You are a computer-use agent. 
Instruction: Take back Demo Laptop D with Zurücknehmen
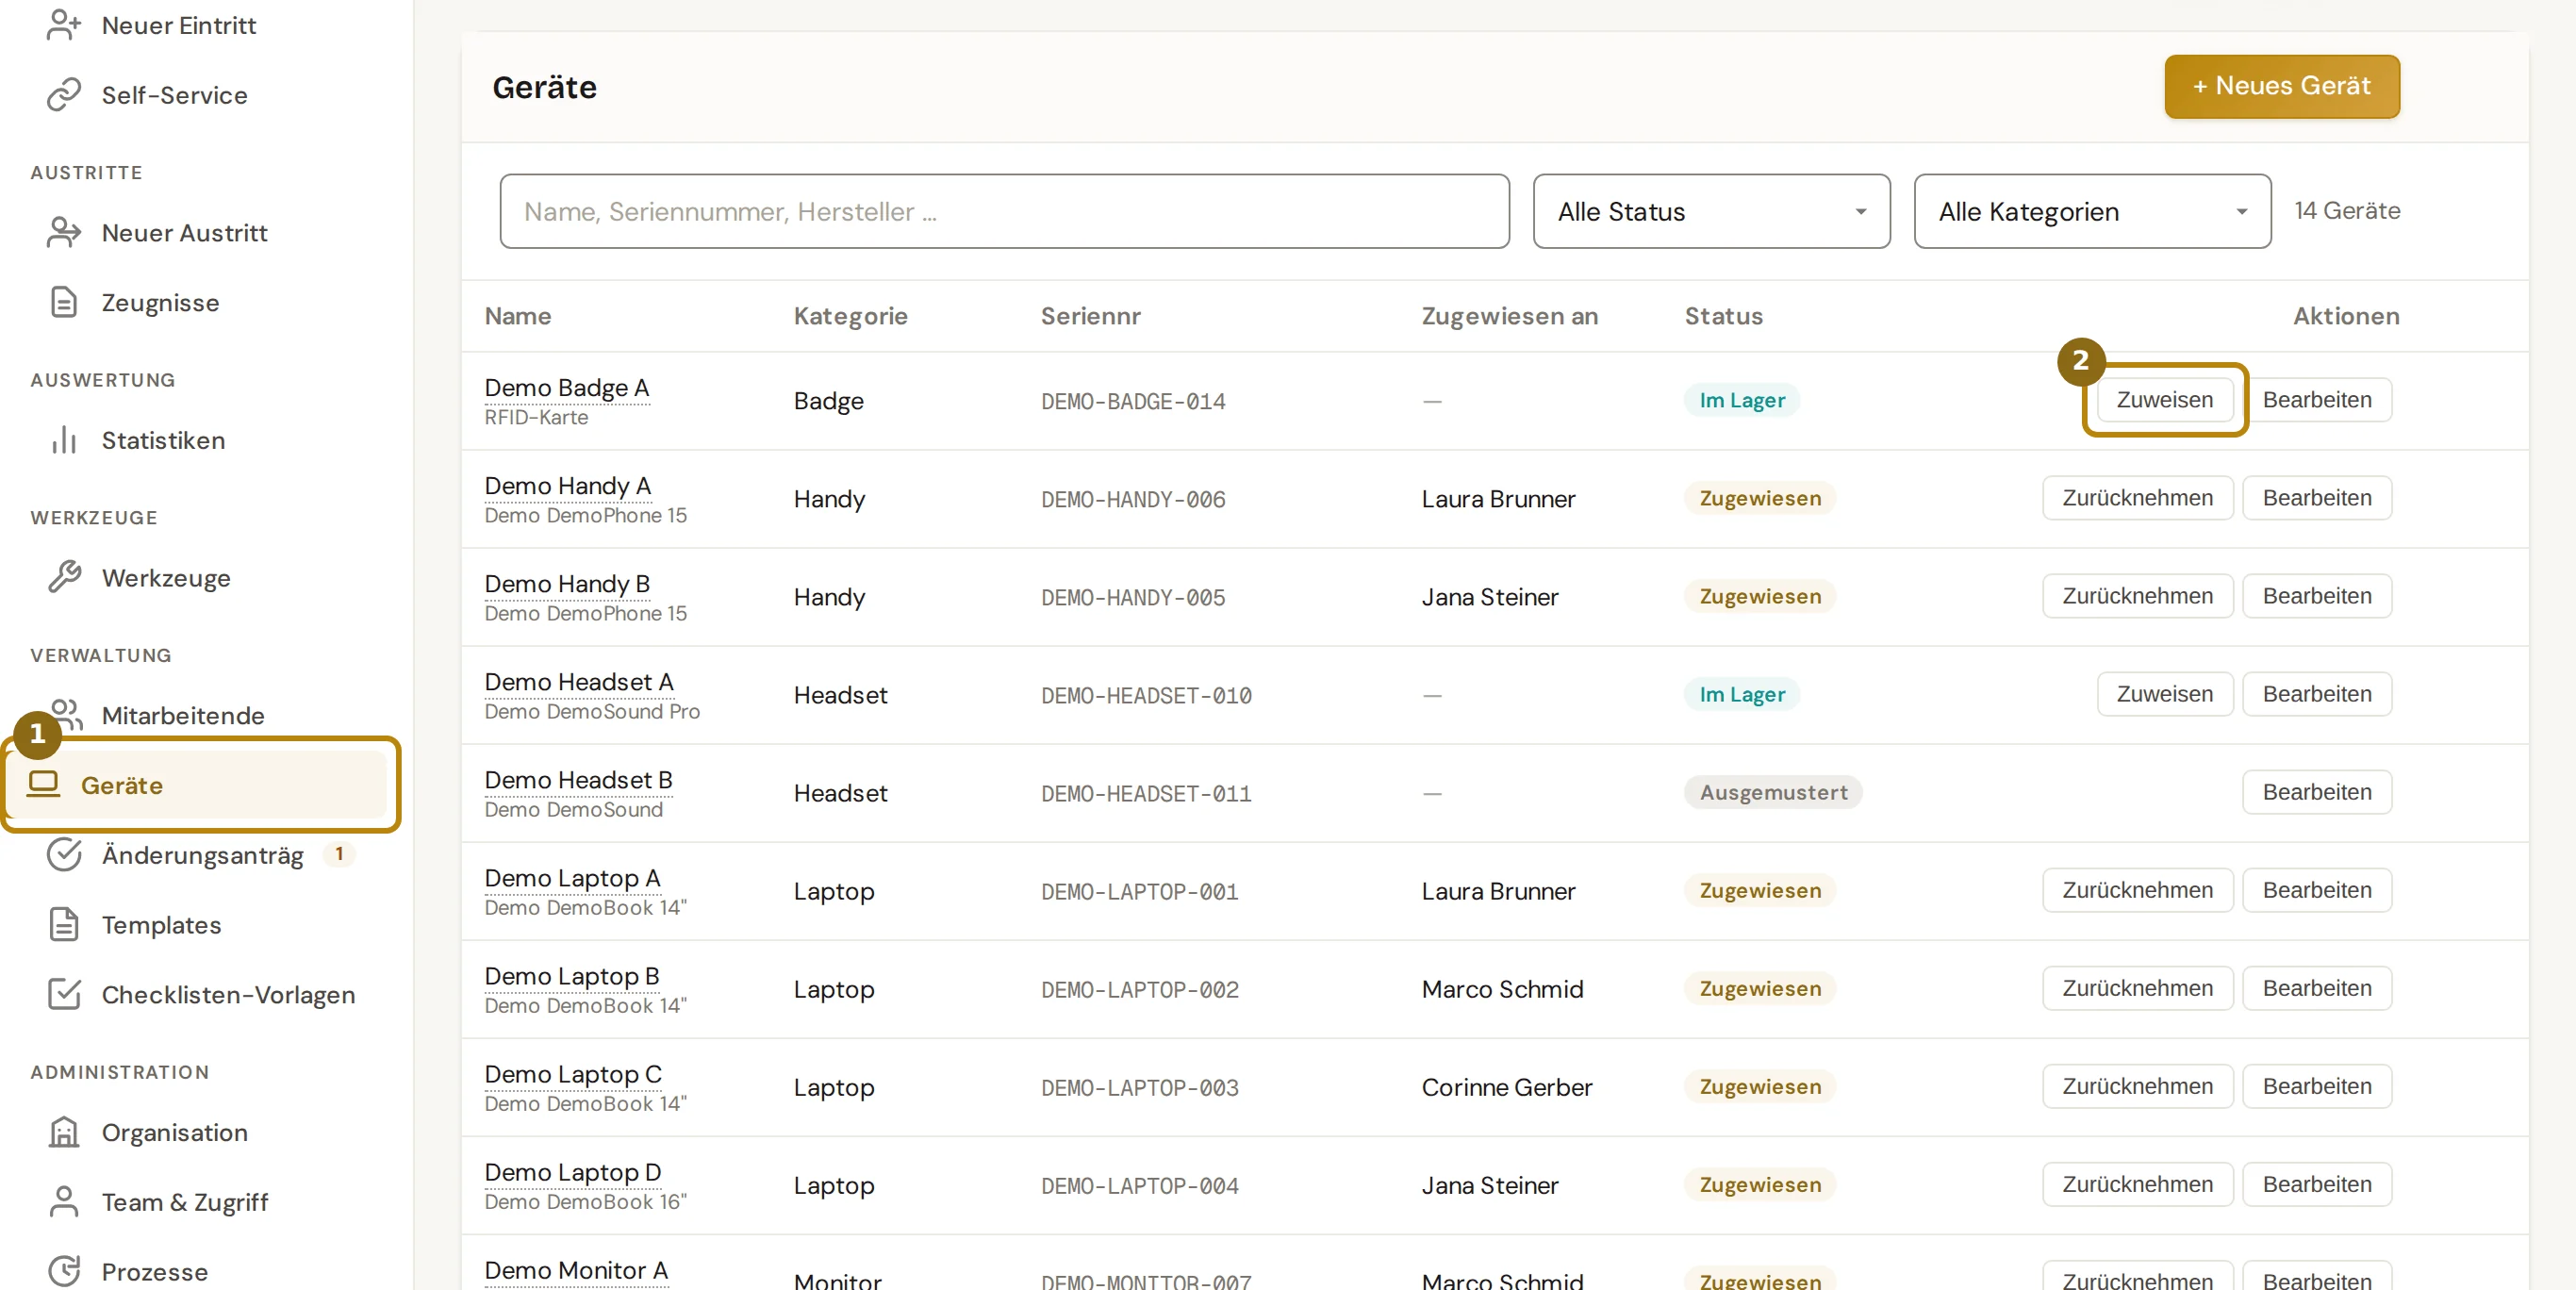tap(2138, 1184)
